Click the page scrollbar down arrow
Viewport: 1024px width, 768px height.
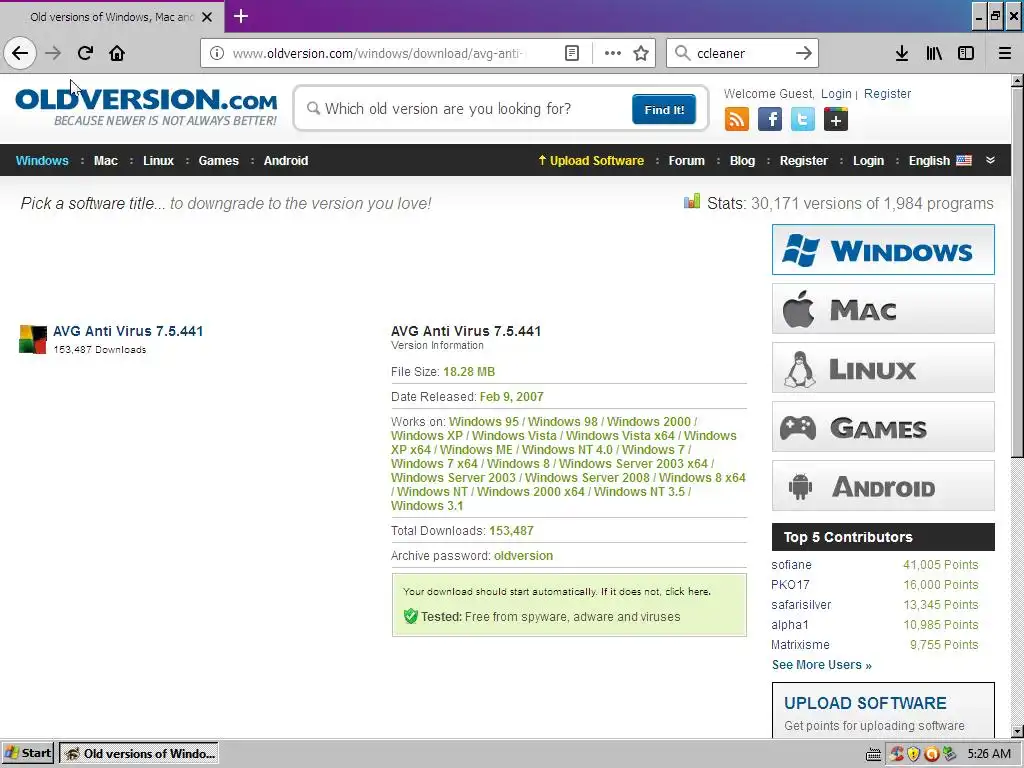pos(1017,731)
